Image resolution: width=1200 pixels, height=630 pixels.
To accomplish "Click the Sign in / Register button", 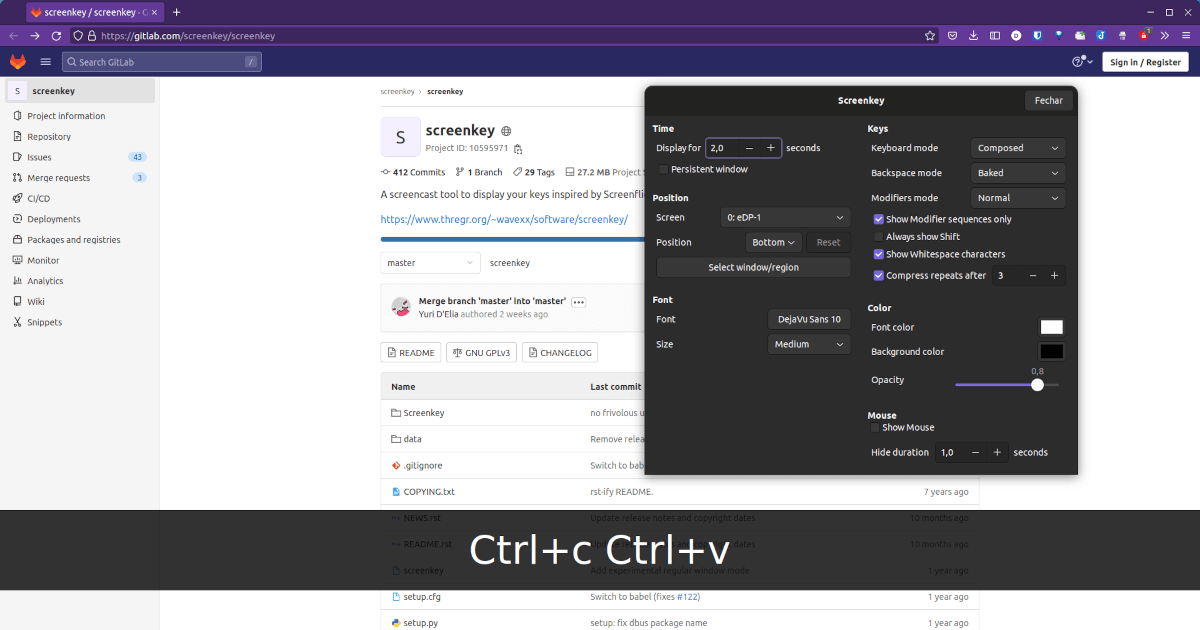I will [1146, 62].
